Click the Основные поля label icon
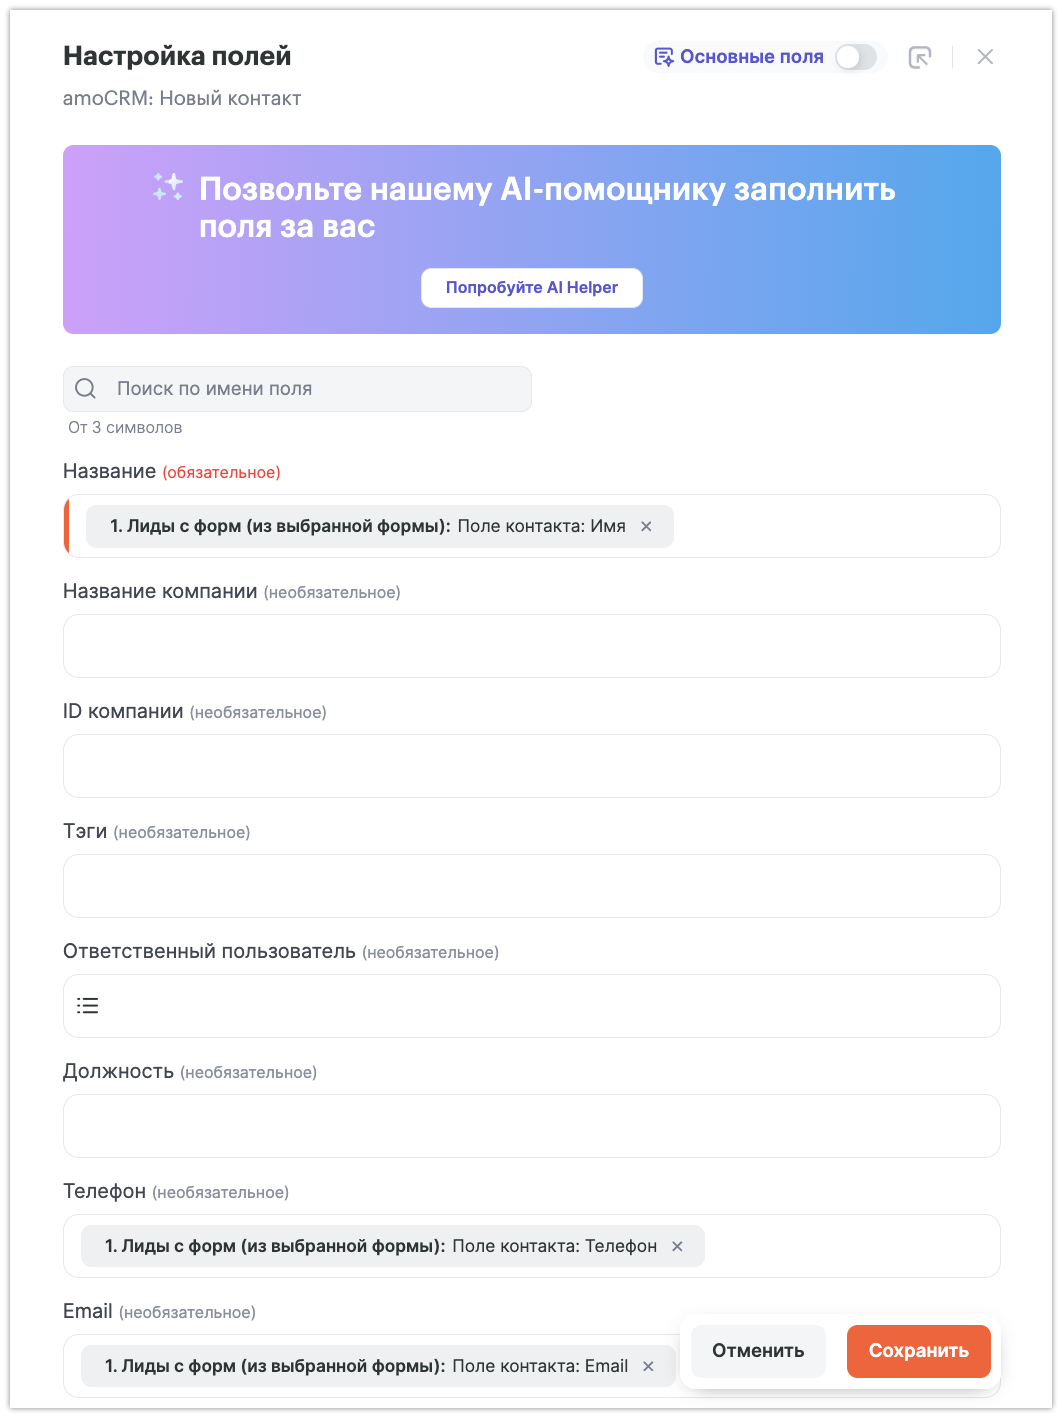The image size is (1062, 1418). [663, 57]
